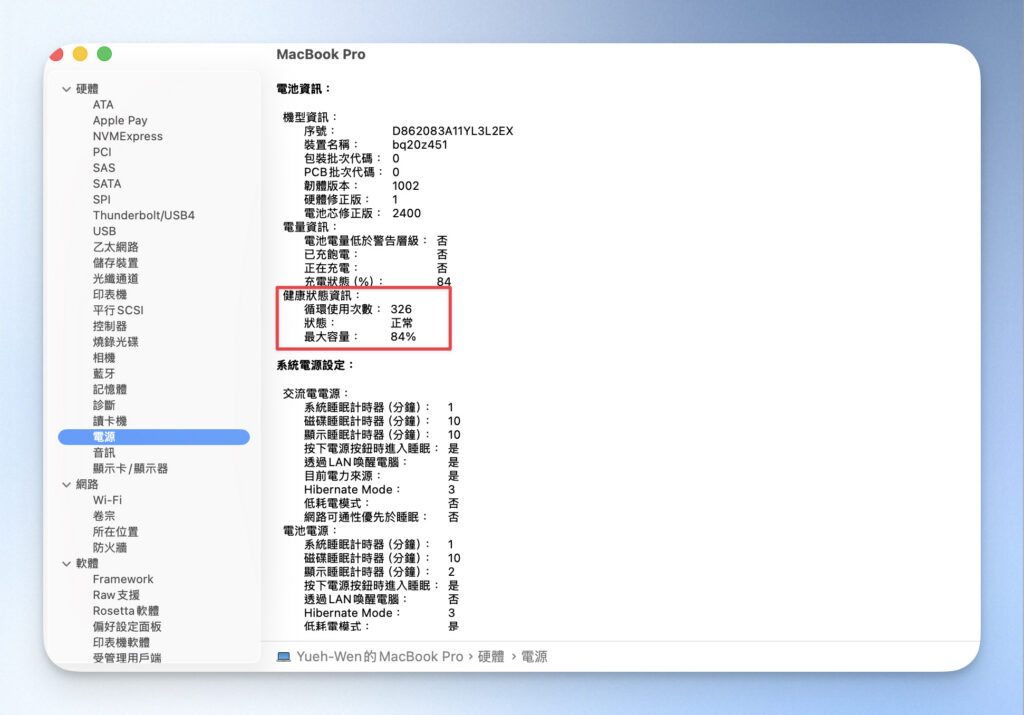The width and height of the screenshot is (1024, 715).
Task: Collapse the 硬體 section chevron
Action: [66, 89]
